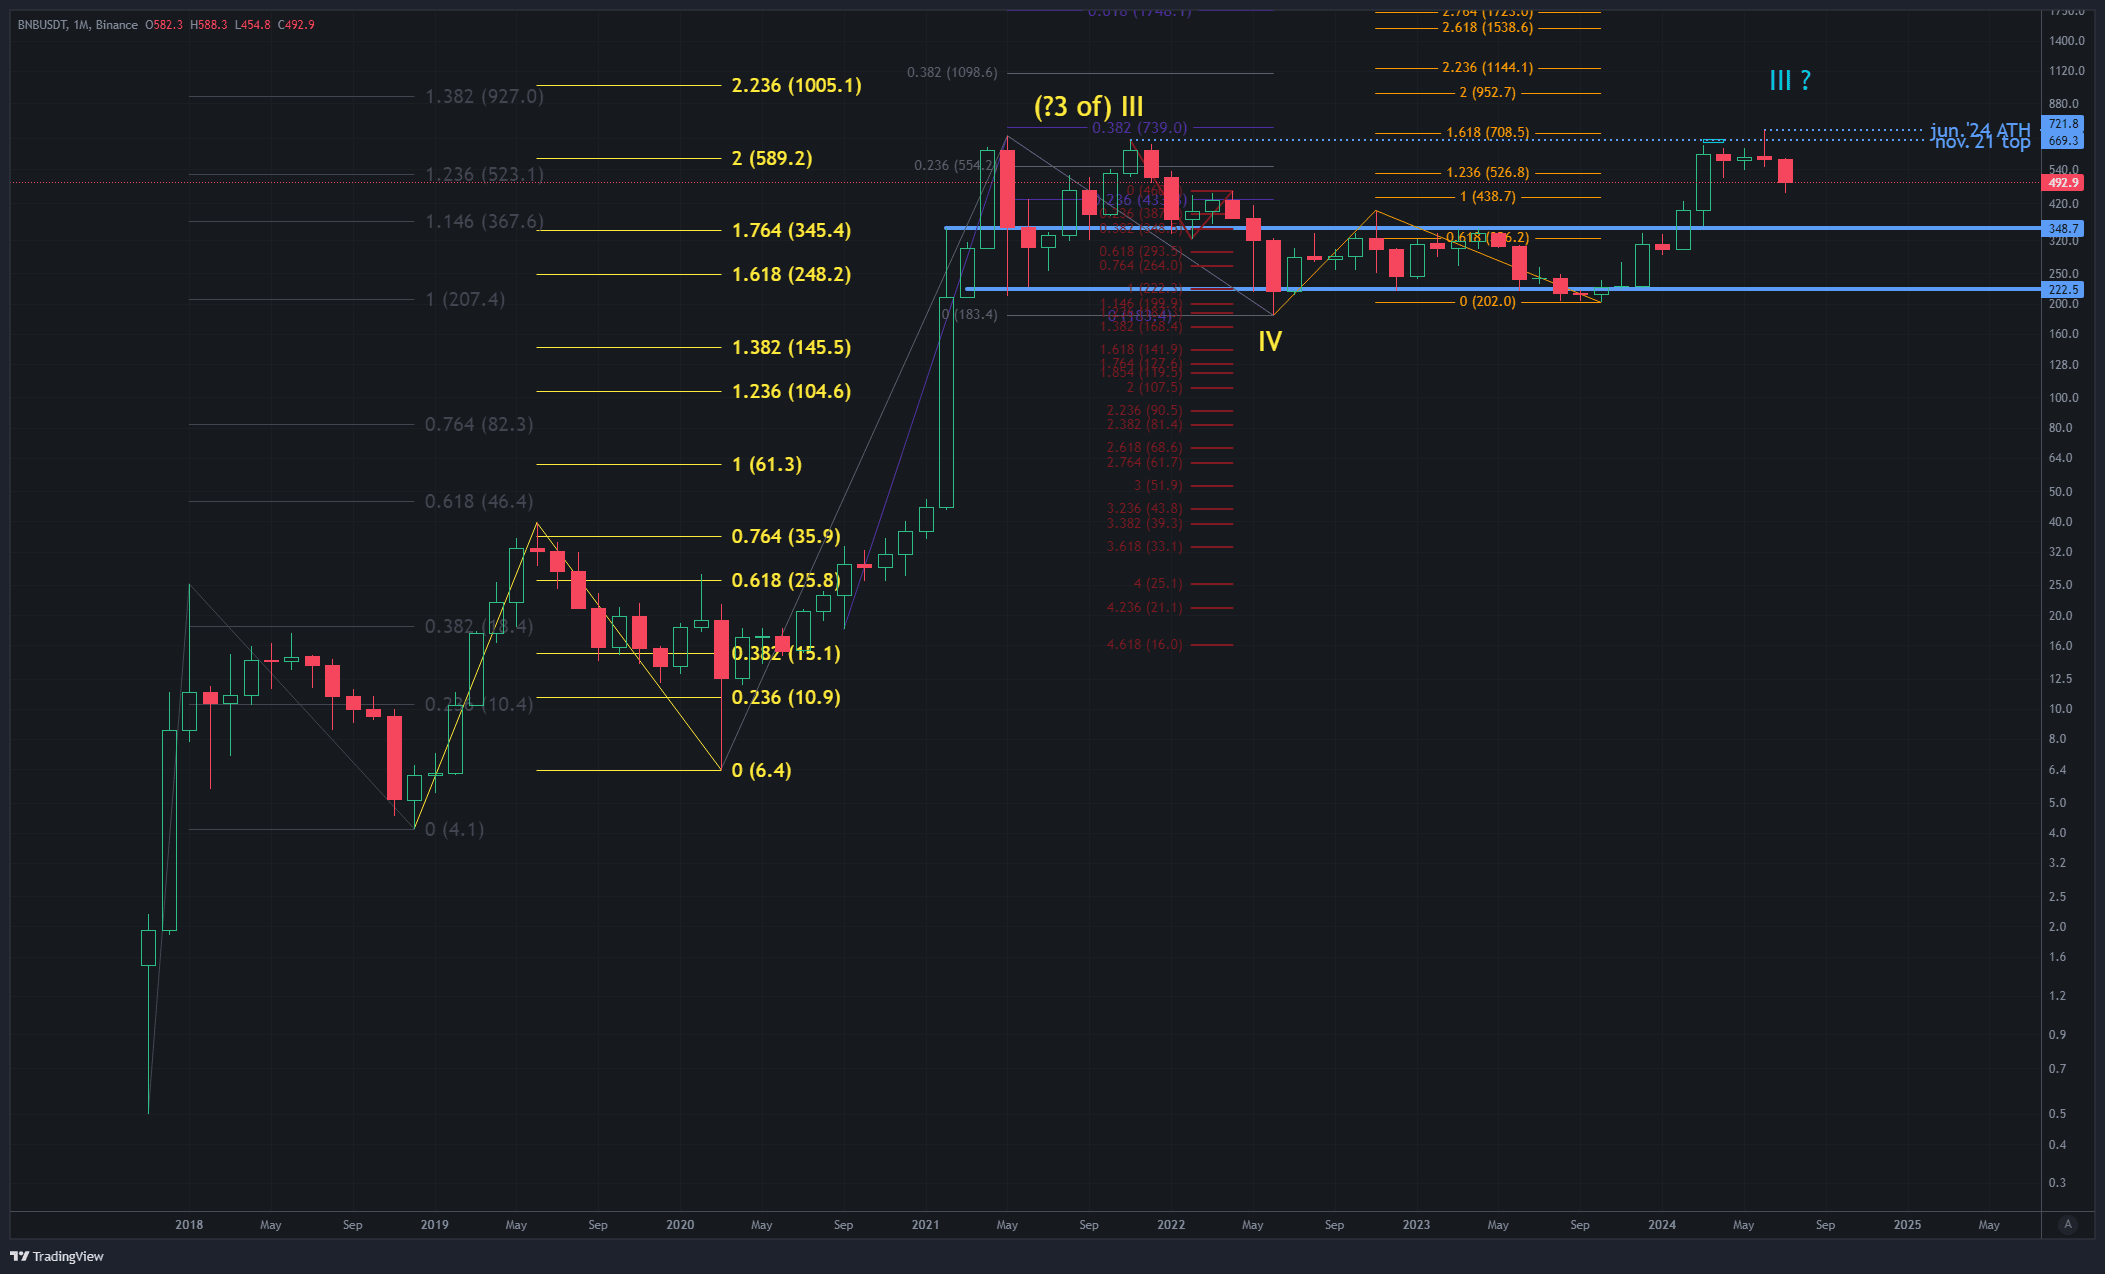Select the '2.236 (1005.1)' Fibonacci level label
This screenshot has width=2105, height=1274.
click(x=796, y=85)
